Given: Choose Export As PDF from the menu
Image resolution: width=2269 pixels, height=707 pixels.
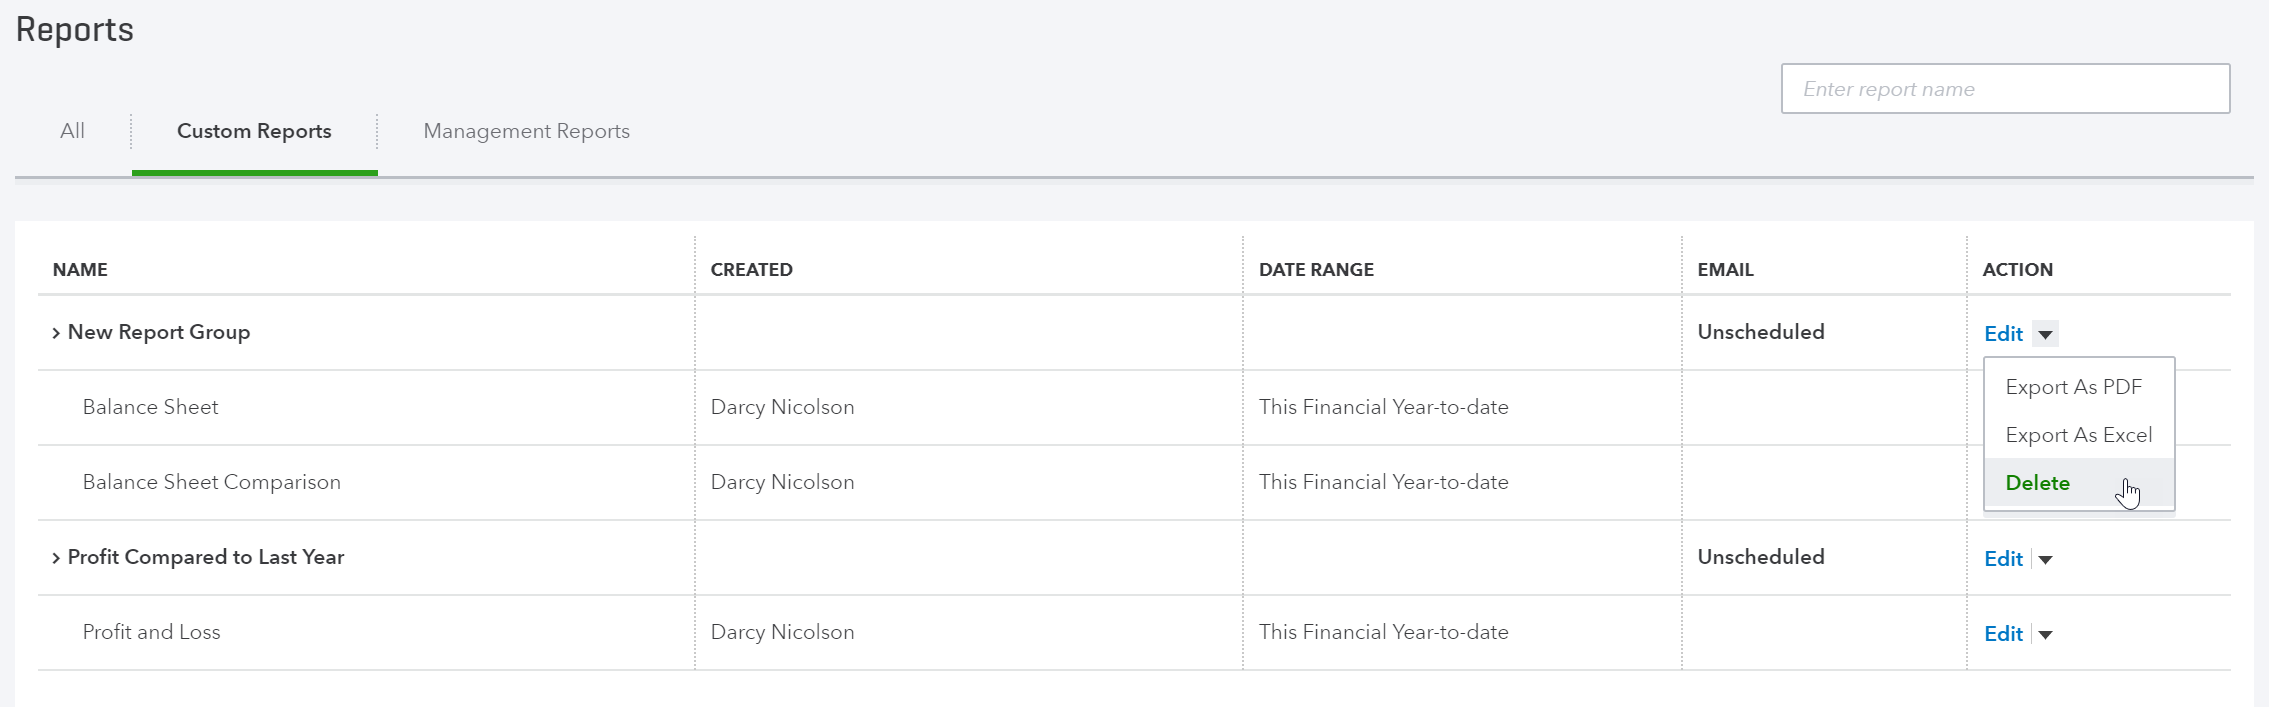Looking at the screenshot, I should pos(2073,387).
